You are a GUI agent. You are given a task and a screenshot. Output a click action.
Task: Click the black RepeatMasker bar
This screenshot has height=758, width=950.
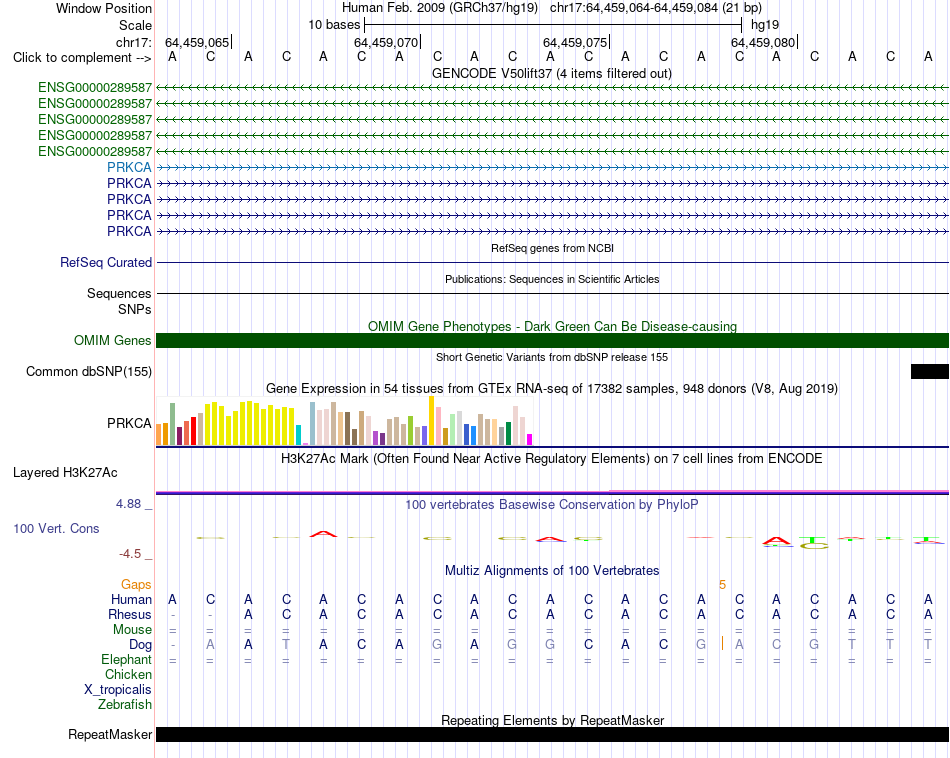click(x=552, y=734)
